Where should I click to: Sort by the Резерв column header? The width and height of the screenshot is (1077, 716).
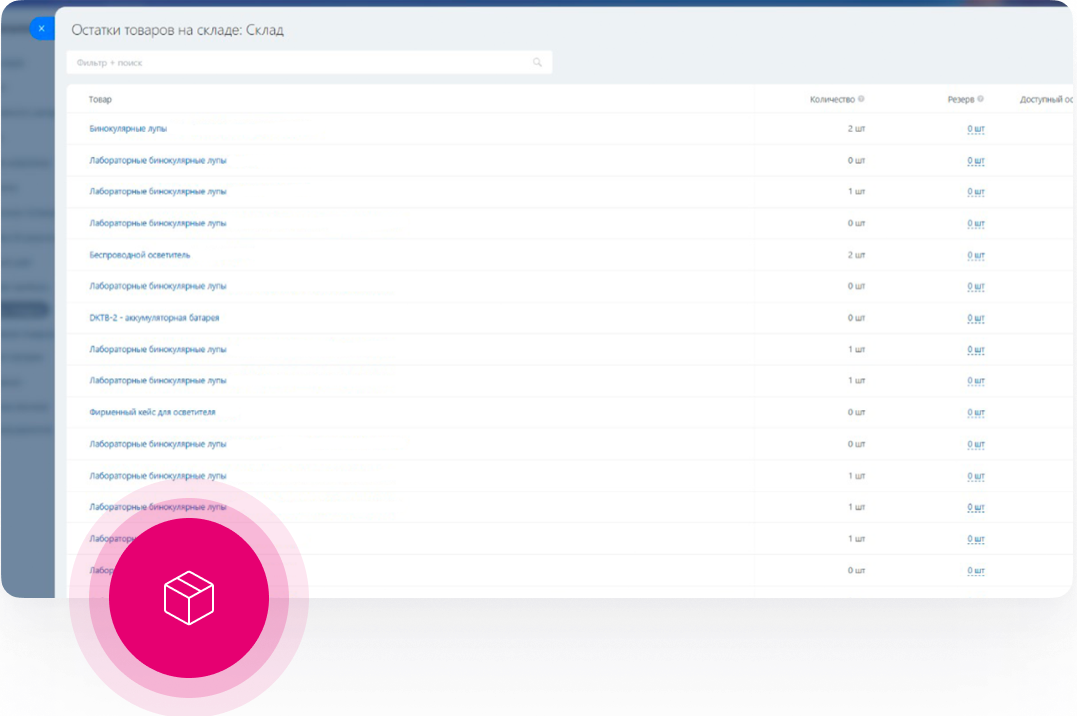pos(960,99)
